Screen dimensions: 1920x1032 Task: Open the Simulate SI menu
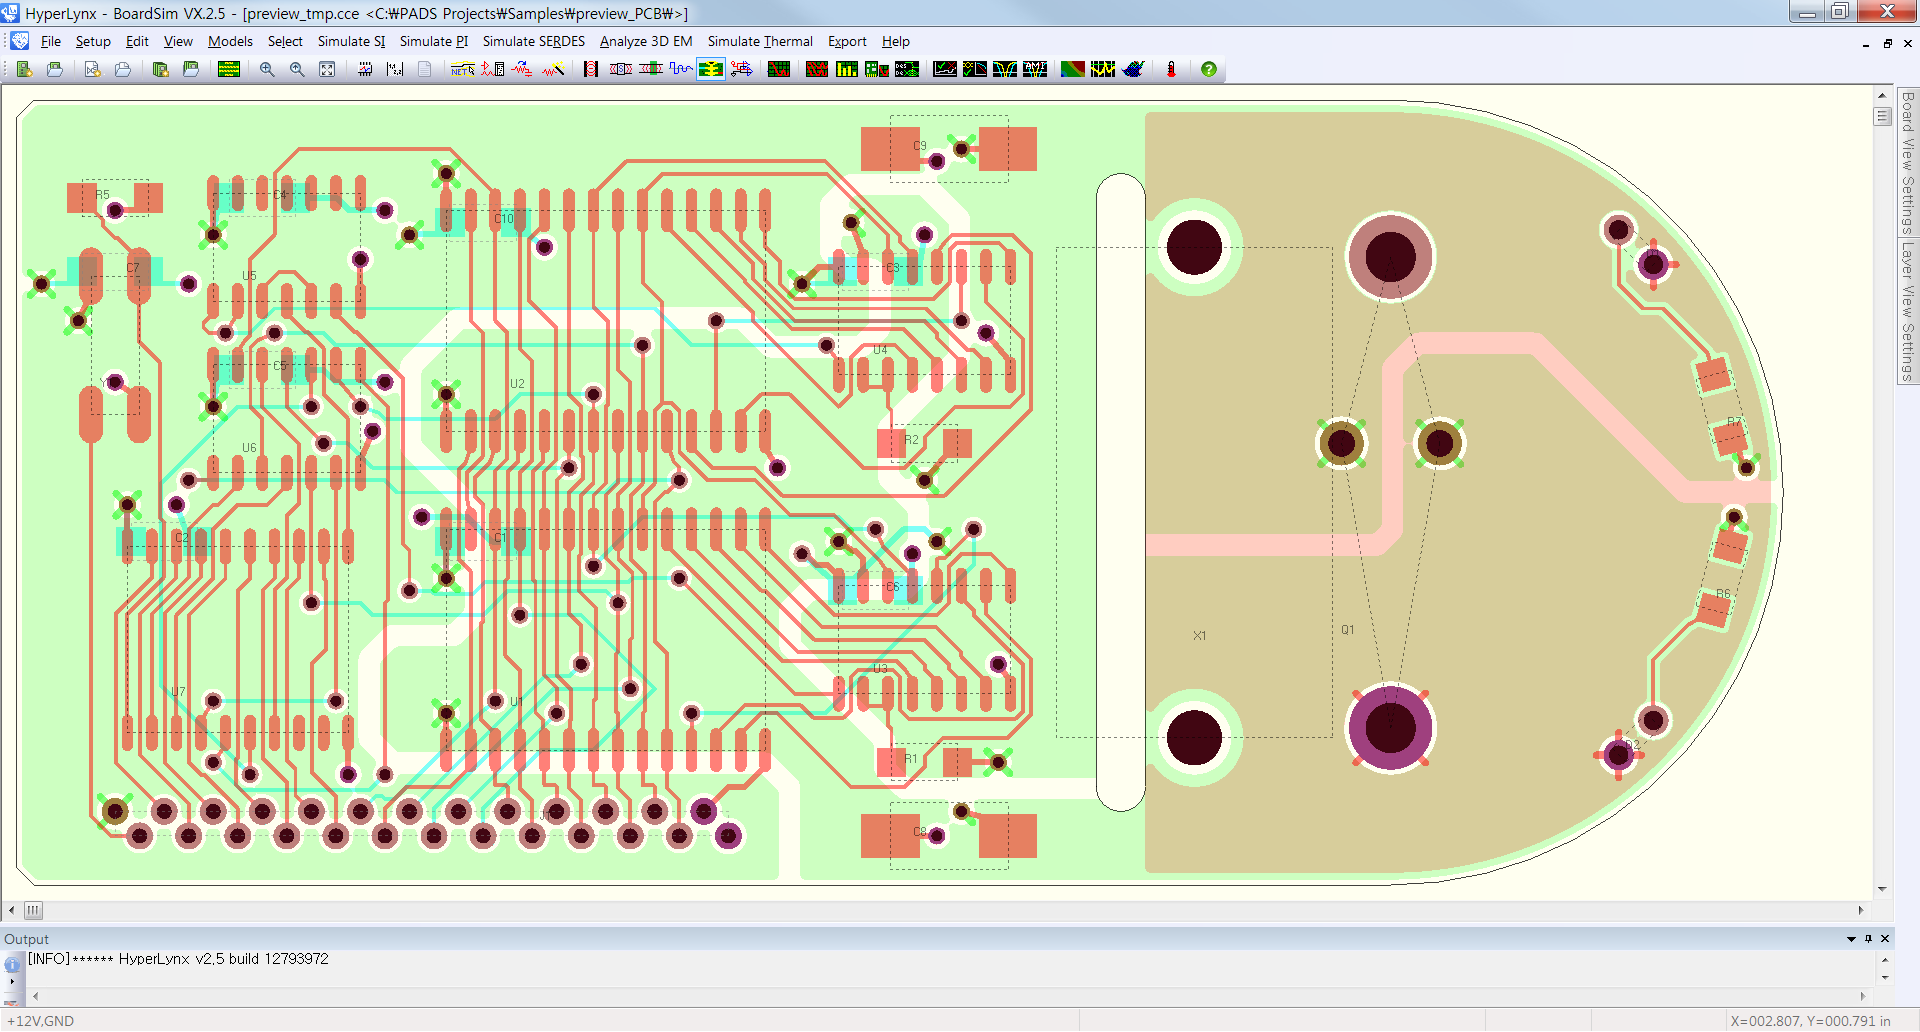(x=351, y=41)
